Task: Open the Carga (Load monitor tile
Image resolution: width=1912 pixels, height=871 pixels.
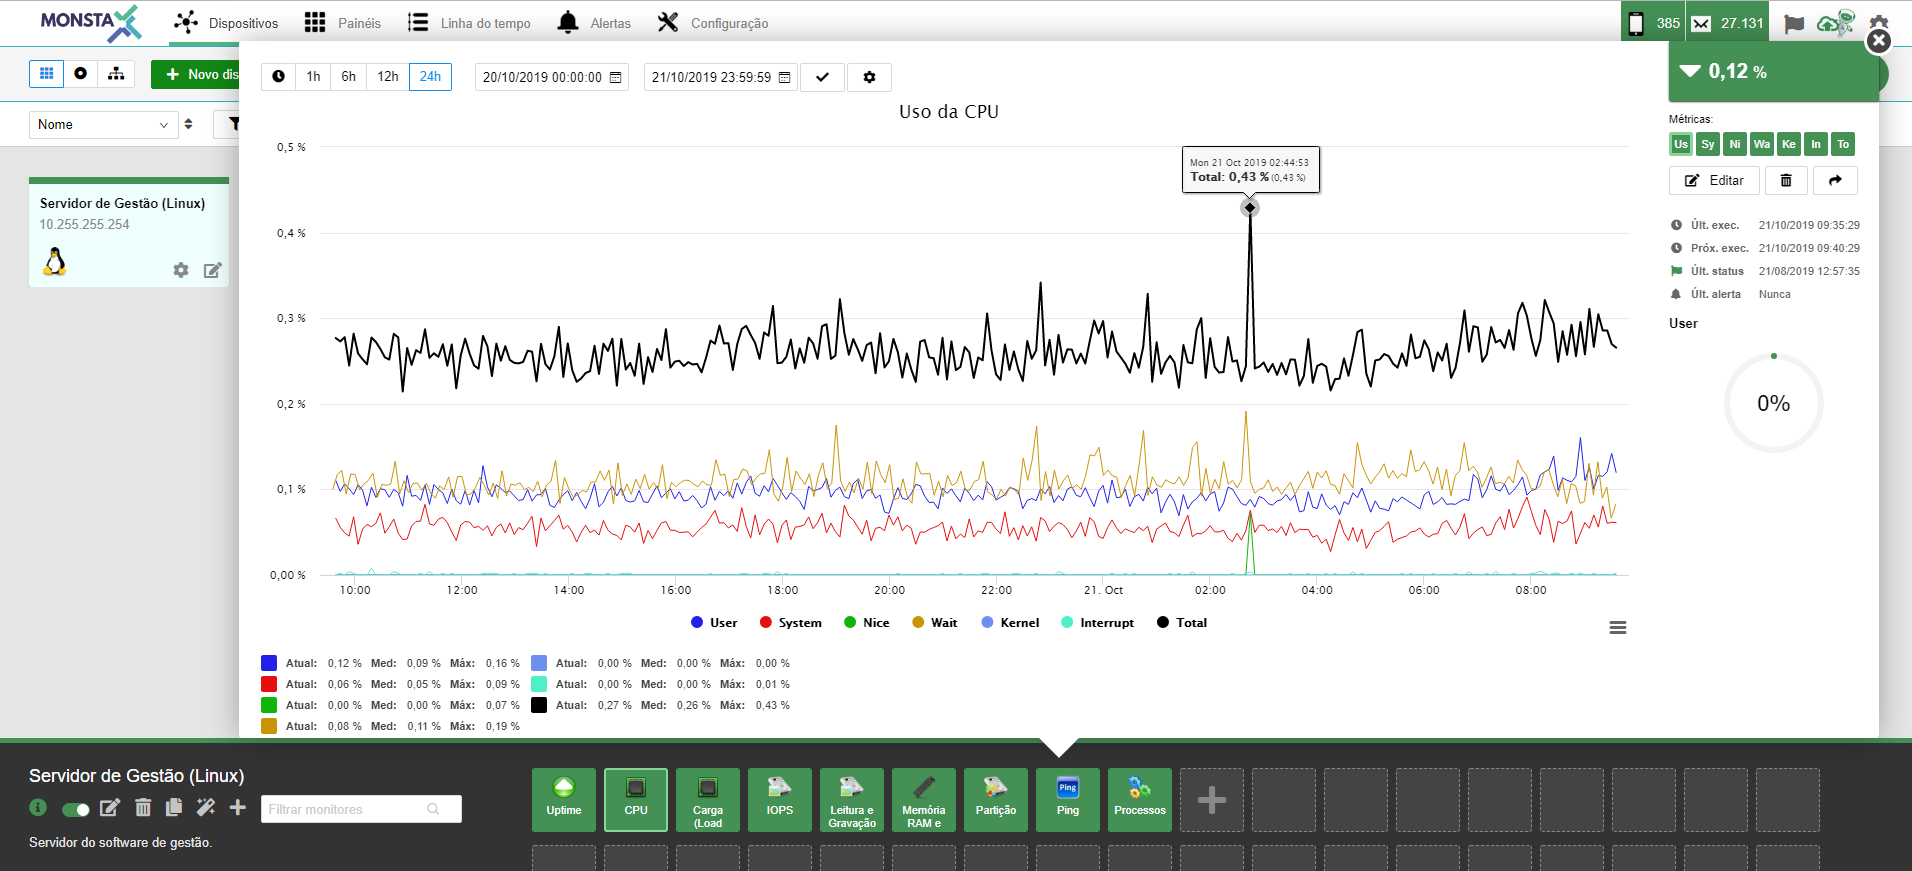Action: 708,800
